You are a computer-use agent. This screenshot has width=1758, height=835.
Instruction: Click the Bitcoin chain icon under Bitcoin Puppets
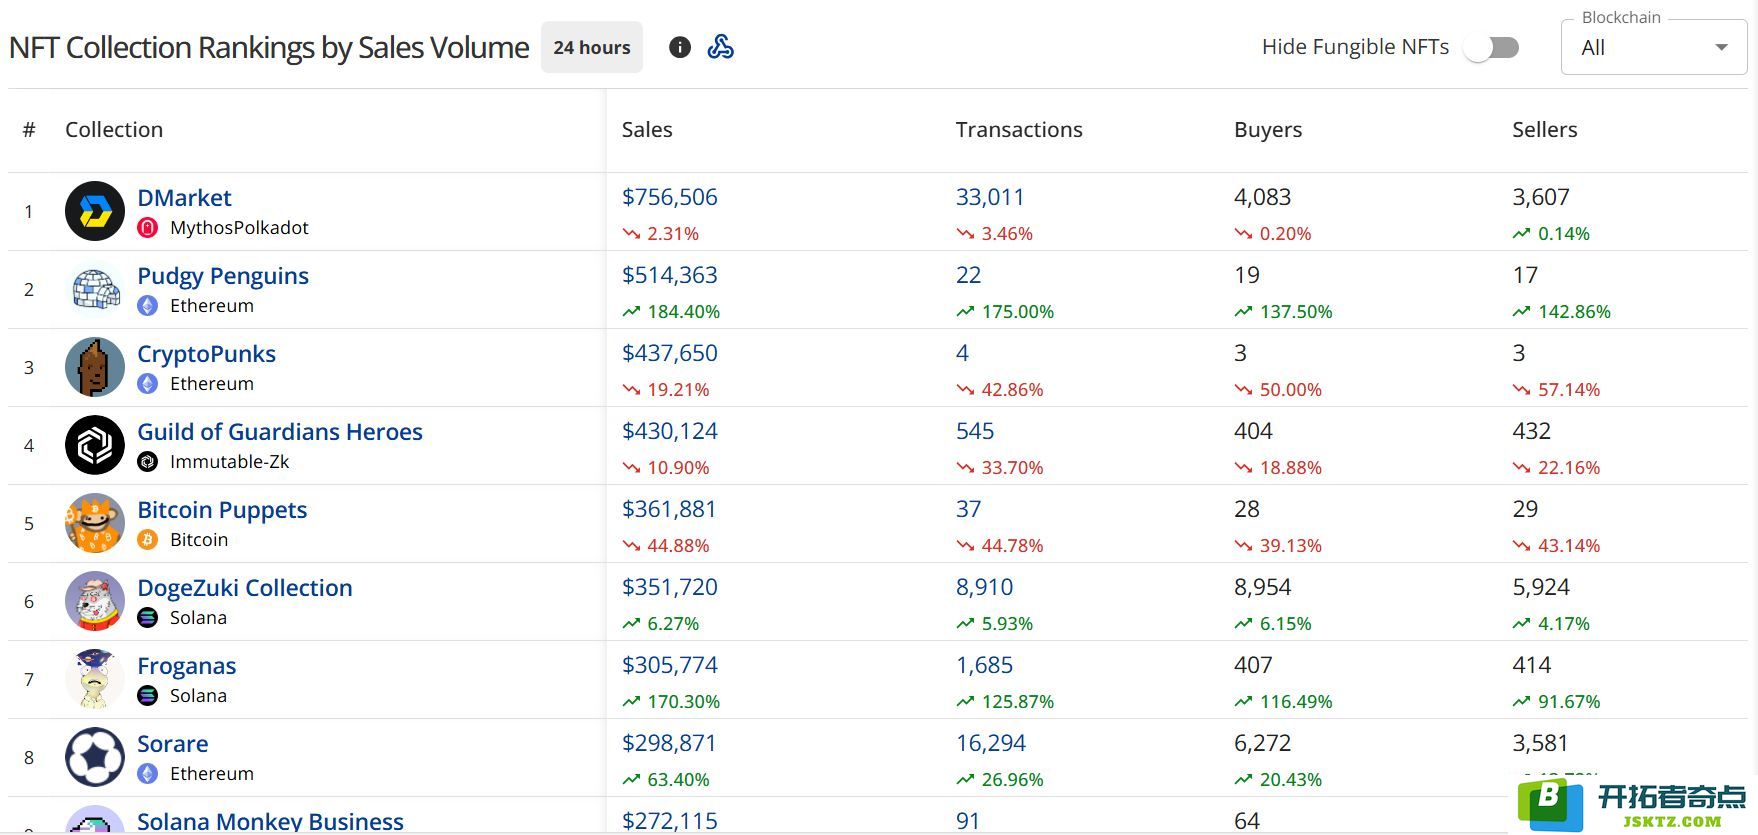click(x=148, y=540)
